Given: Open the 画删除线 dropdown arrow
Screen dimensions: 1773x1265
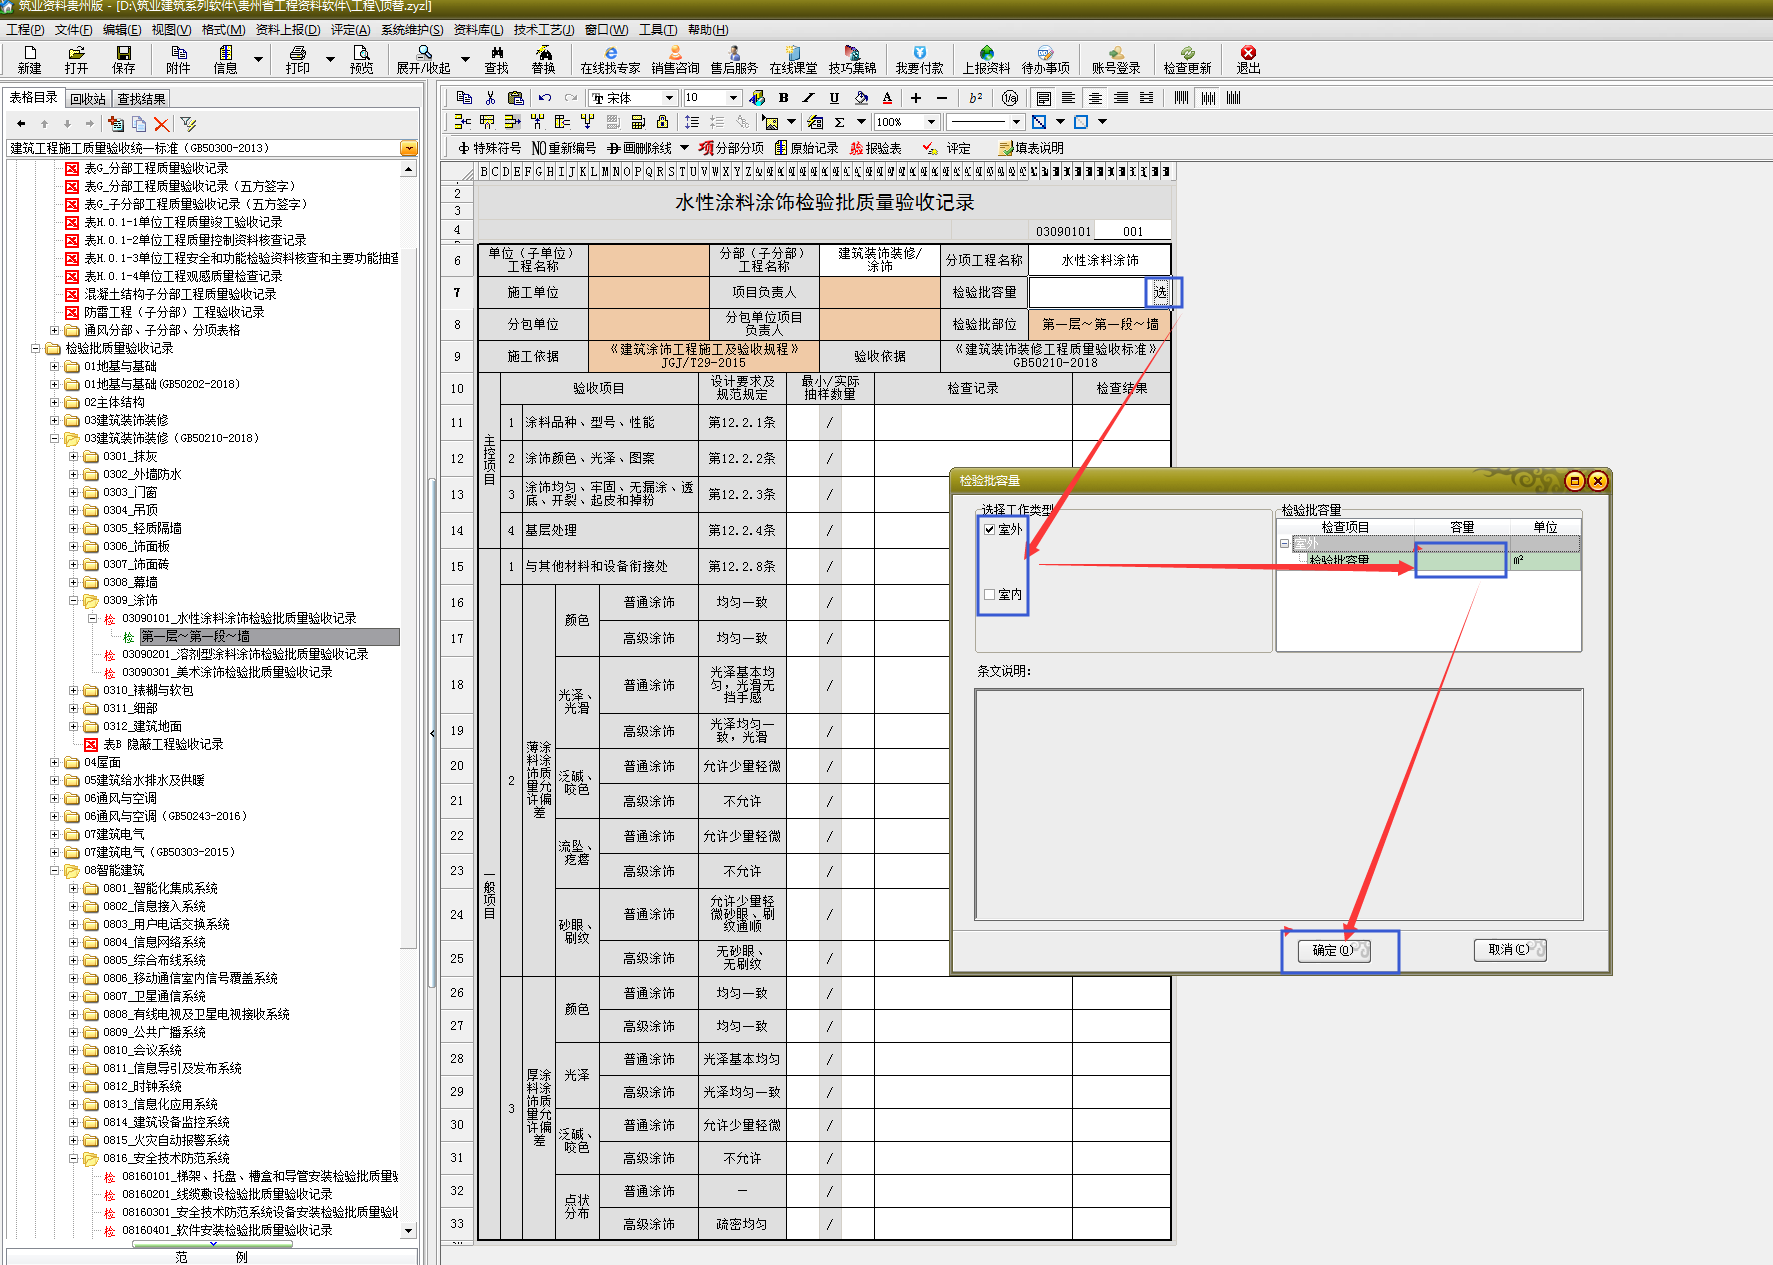Looking at the screenshot, I should [x=684, y=148].
